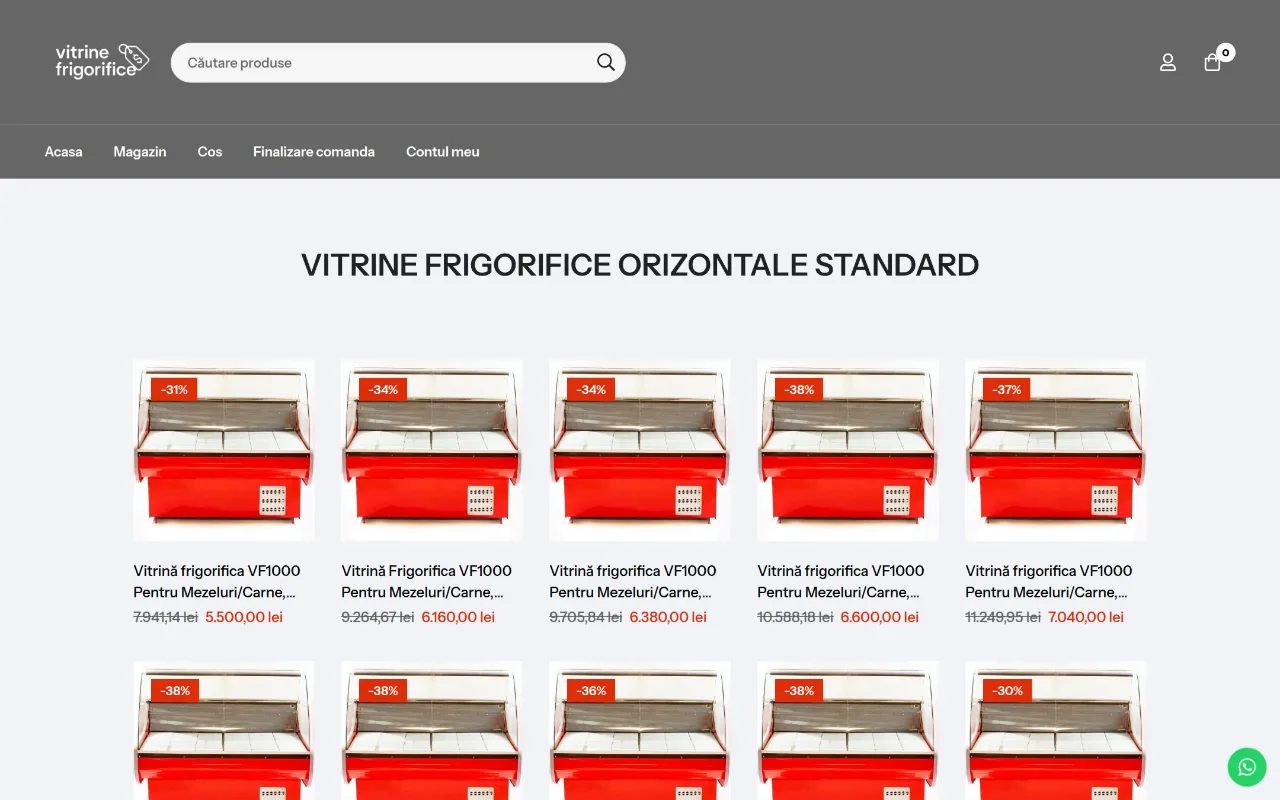1280x800 pixels.
Task: Open the user account icon
Action: coord(1168,62)
